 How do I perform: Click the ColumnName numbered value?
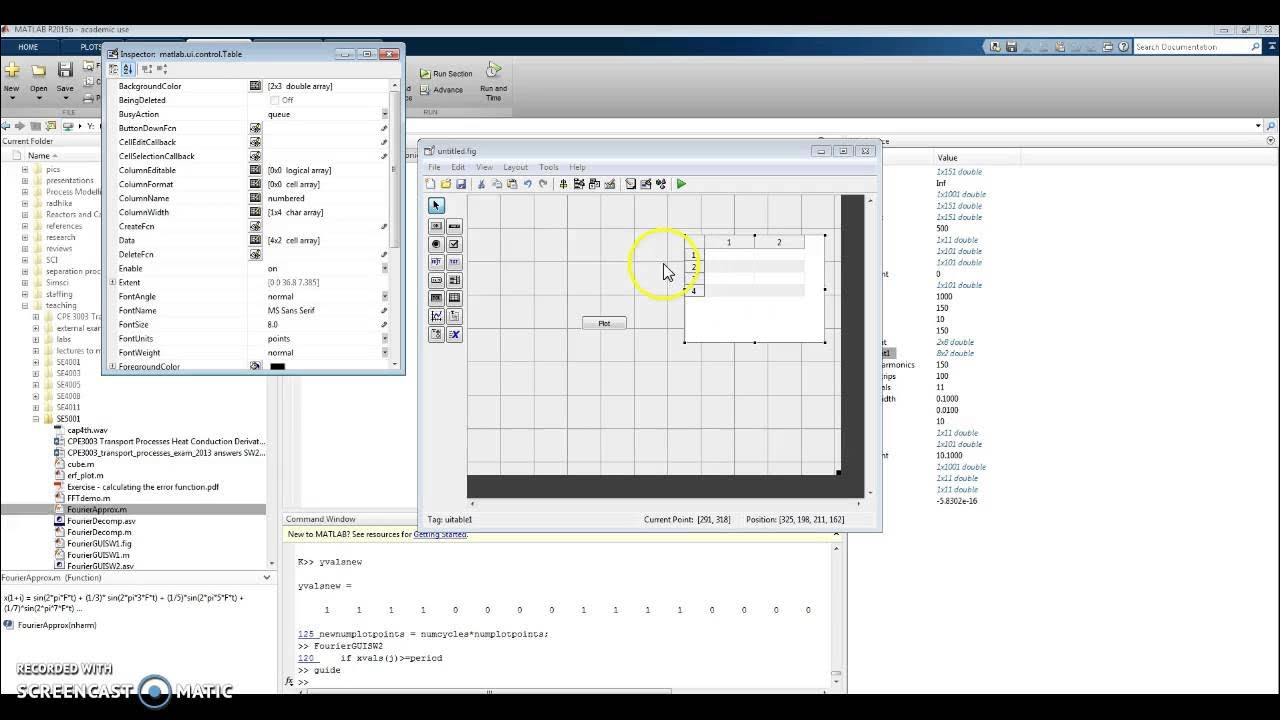(287, 198)
